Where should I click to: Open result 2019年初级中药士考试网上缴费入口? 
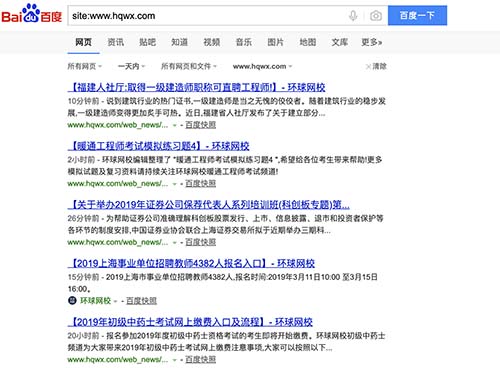pyautogui.click(x=190, y=322)
